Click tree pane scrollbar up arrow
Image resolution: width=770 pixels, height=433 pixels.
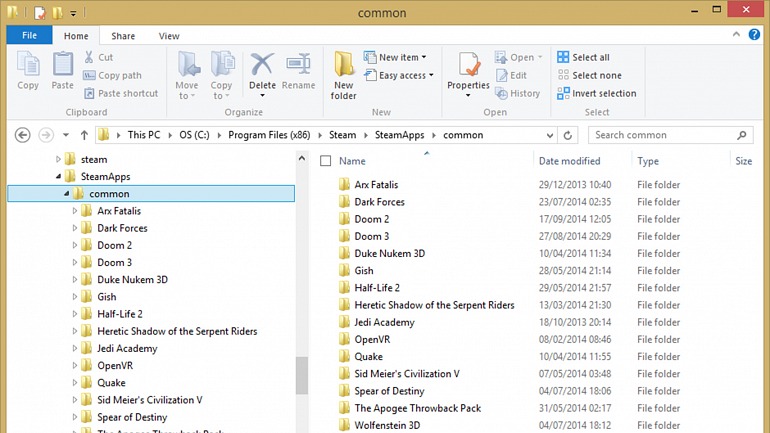pyautogui.click(x=302, y=158)
